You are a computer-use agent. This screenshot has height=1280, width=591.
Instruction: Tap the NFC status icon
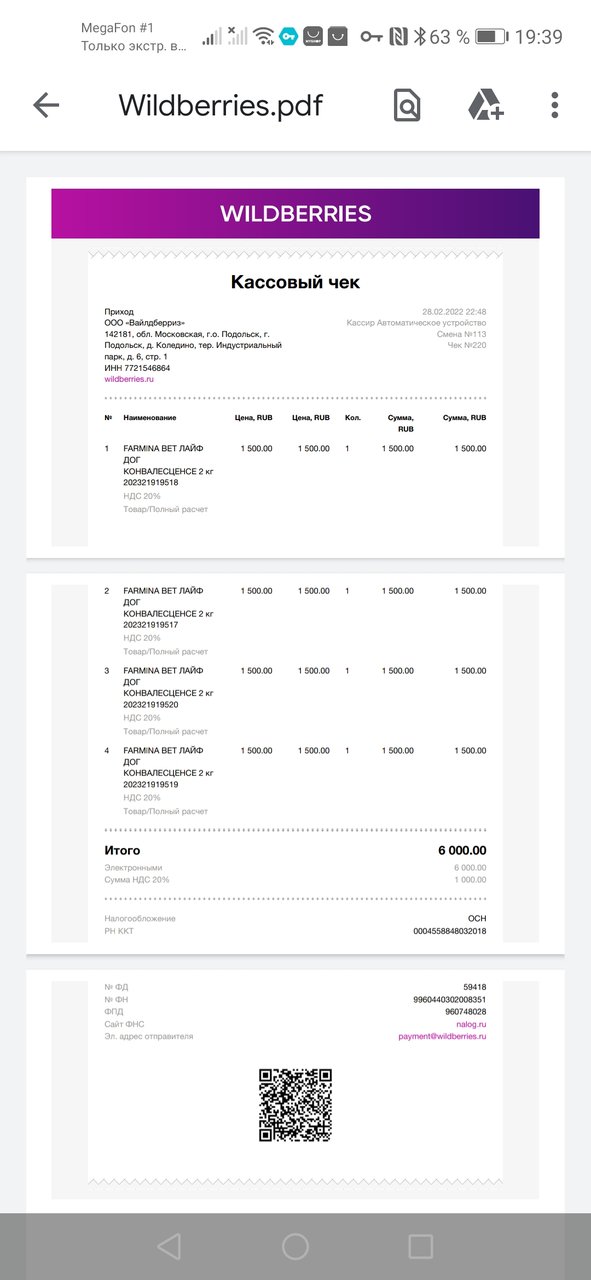coord(399,37)
